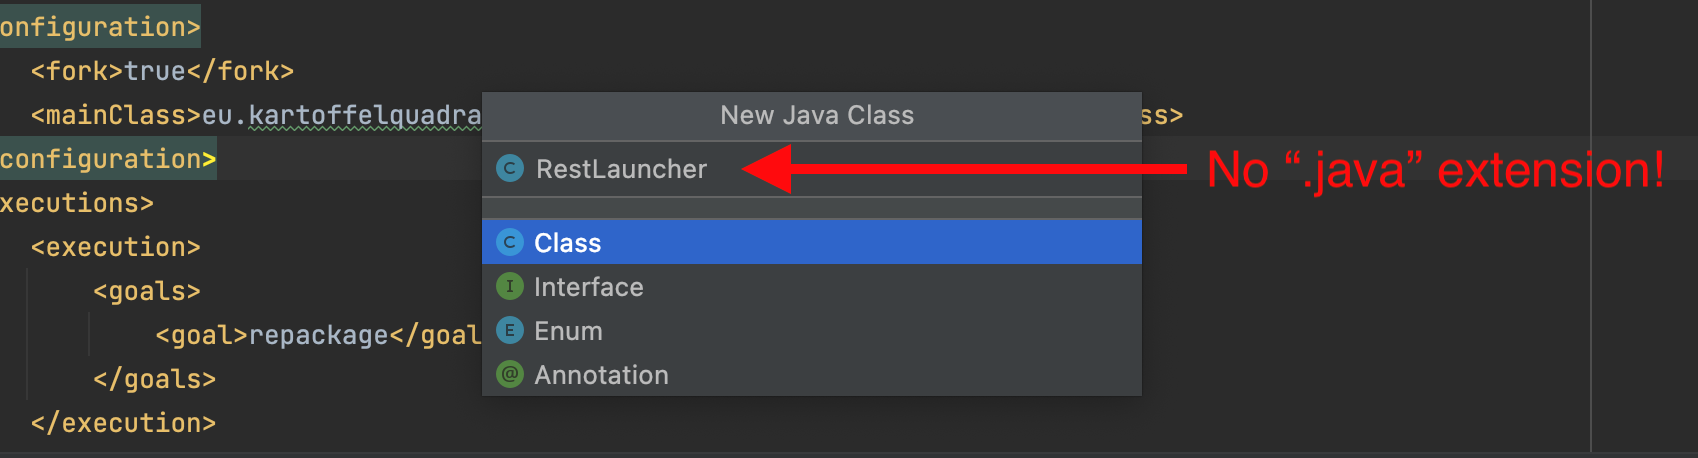The width and height of the screenshot is (1698, 458).
Task: Click the @ icon next to Annotation
Action: coord(510,375)
